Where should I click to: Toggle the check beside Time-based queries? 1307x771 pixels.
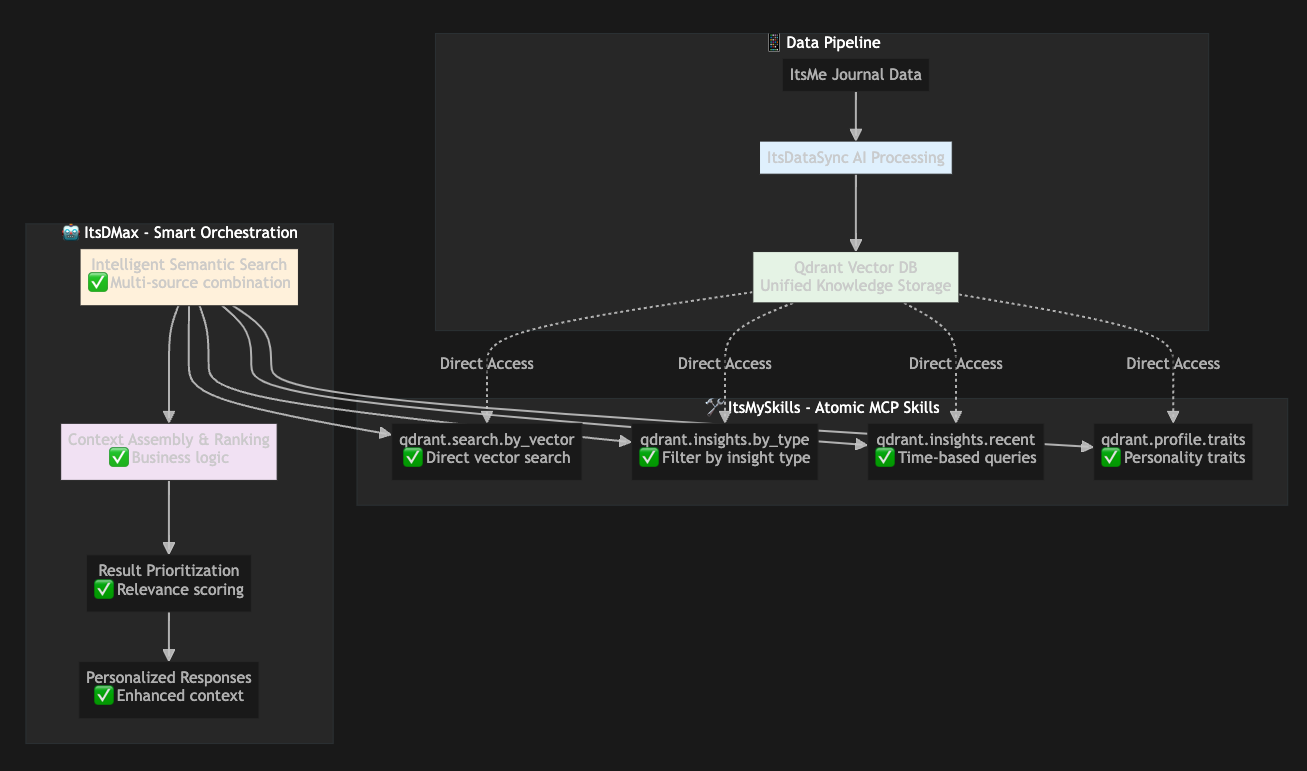click(x=884, y=458)
